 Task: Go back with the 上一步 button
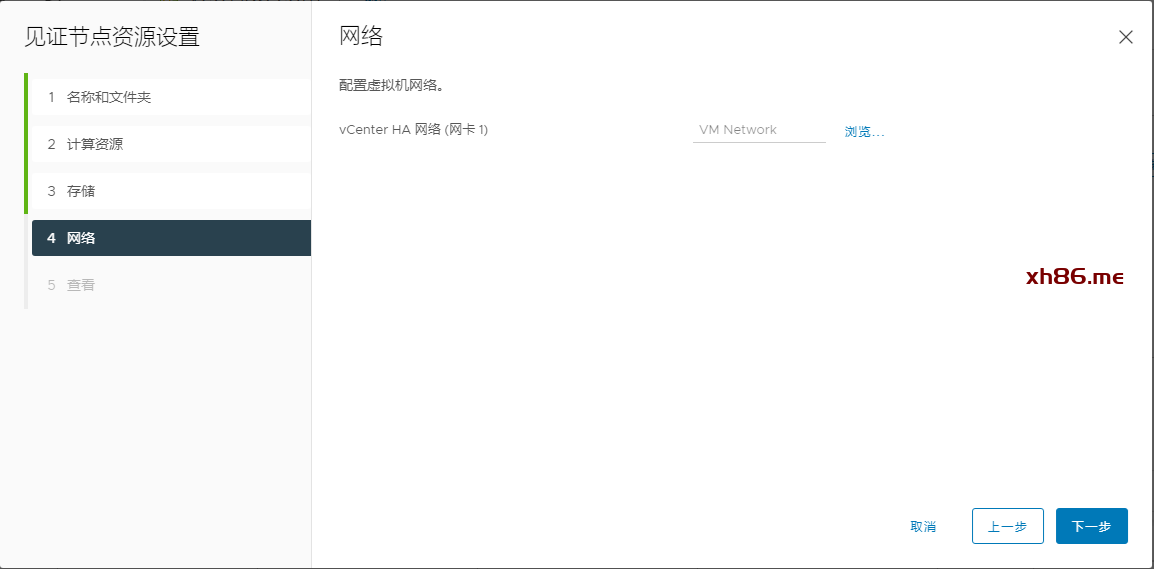coord(1007,526)
